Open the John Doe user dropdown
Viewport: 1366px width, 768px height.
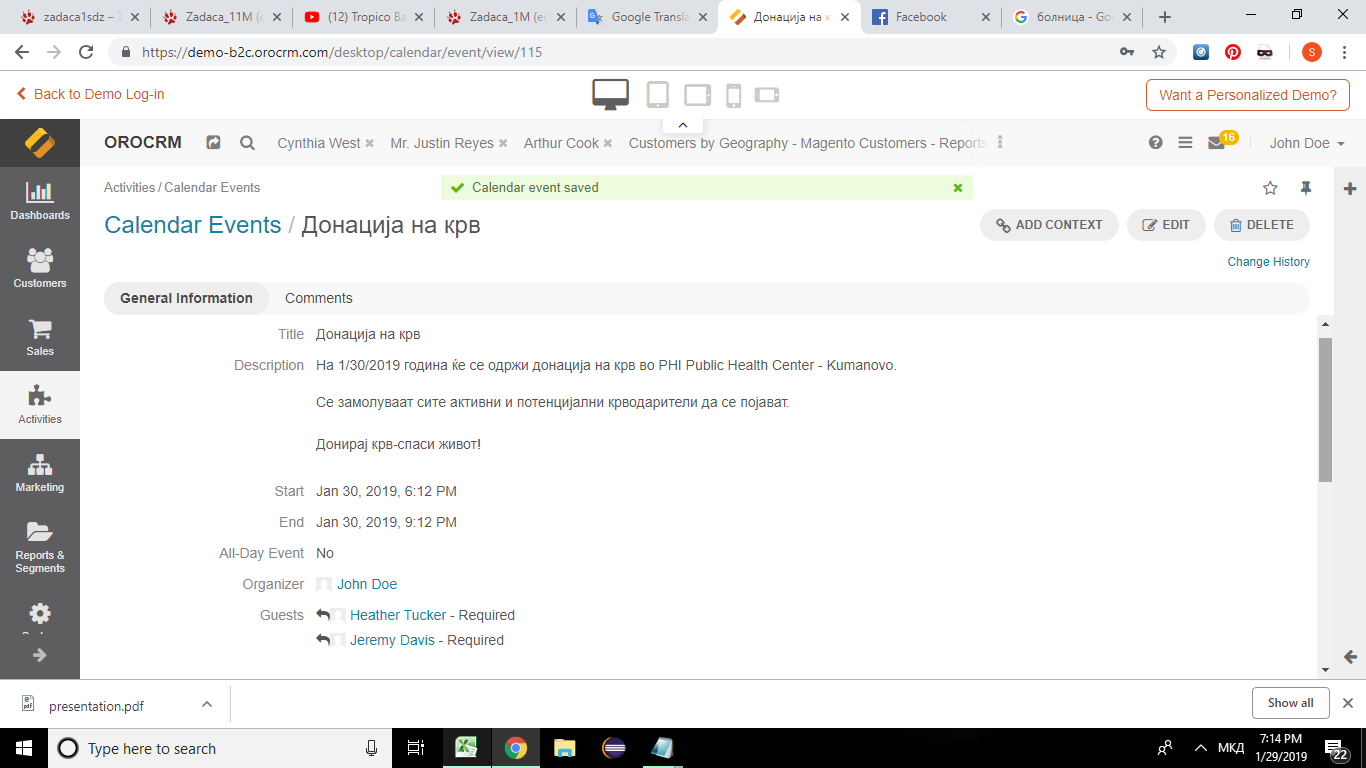click(x=1306, y=143)
